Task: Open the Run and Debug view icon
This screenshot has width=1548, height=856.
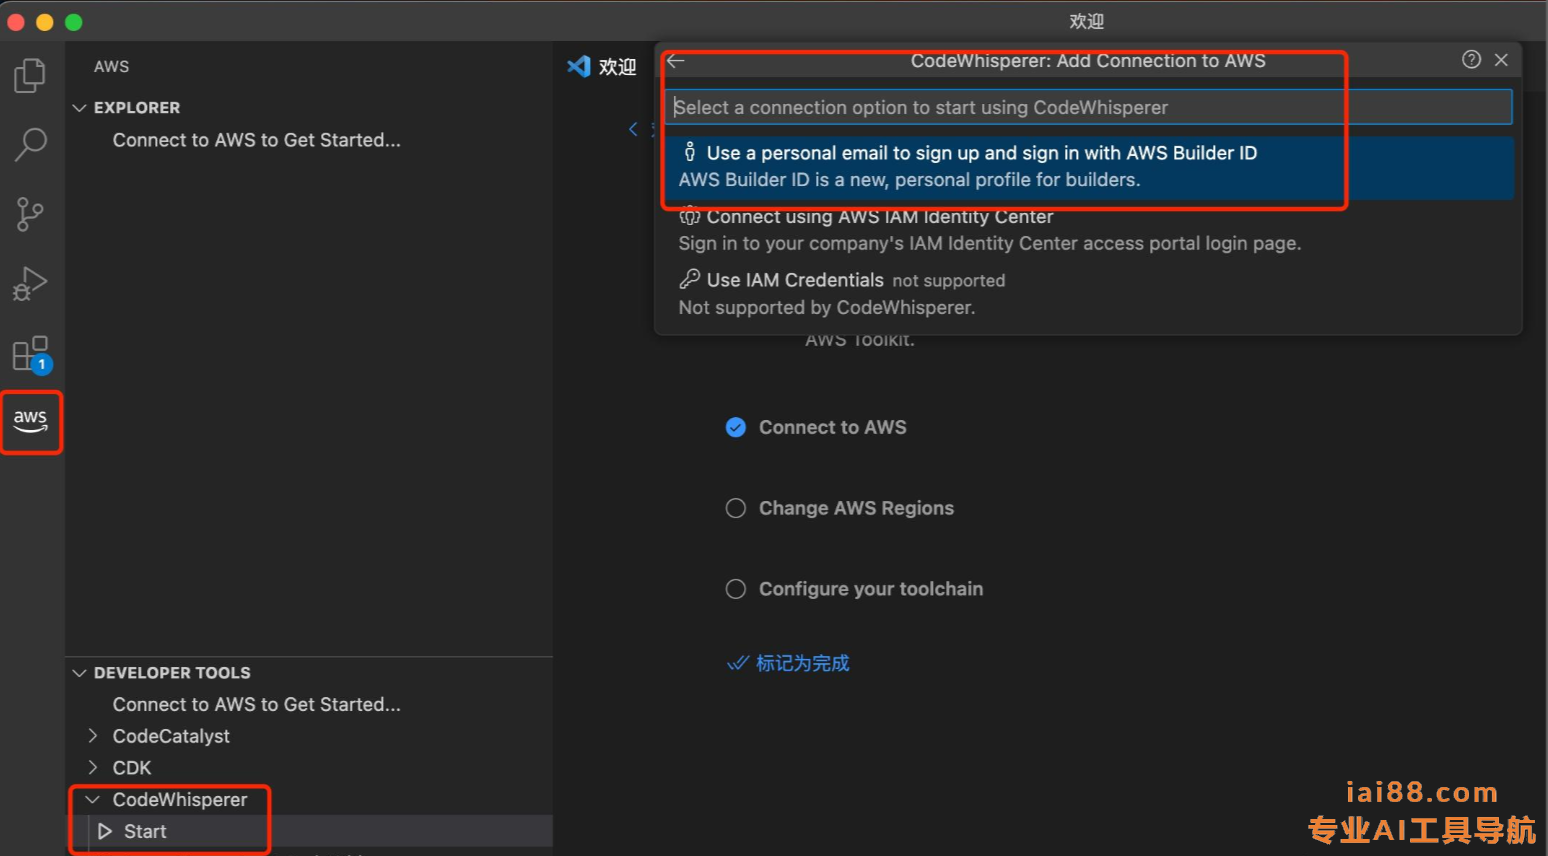Action: tap(30, 284)
